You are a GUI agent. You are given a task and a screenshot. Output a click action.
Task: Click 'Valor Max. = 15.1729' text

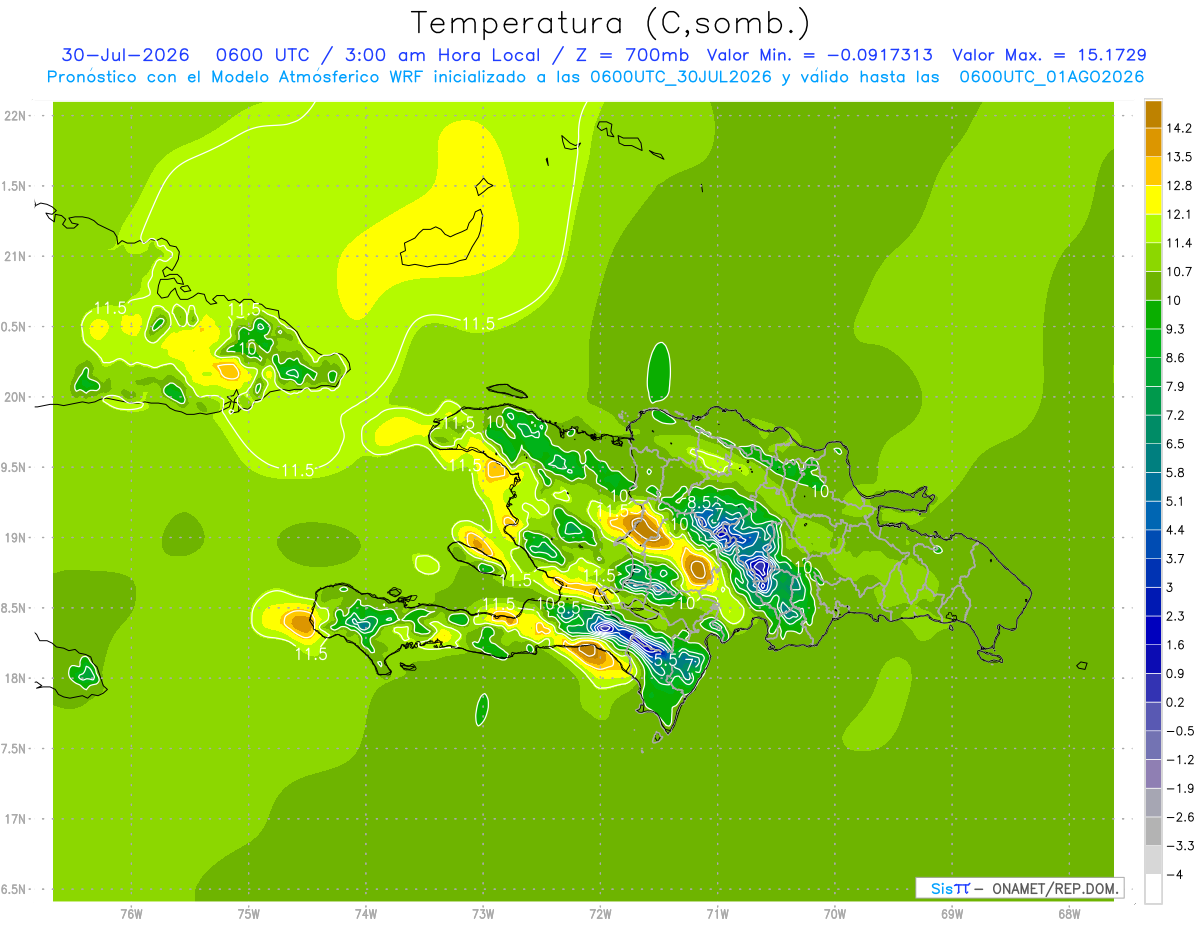(1049, 55)
